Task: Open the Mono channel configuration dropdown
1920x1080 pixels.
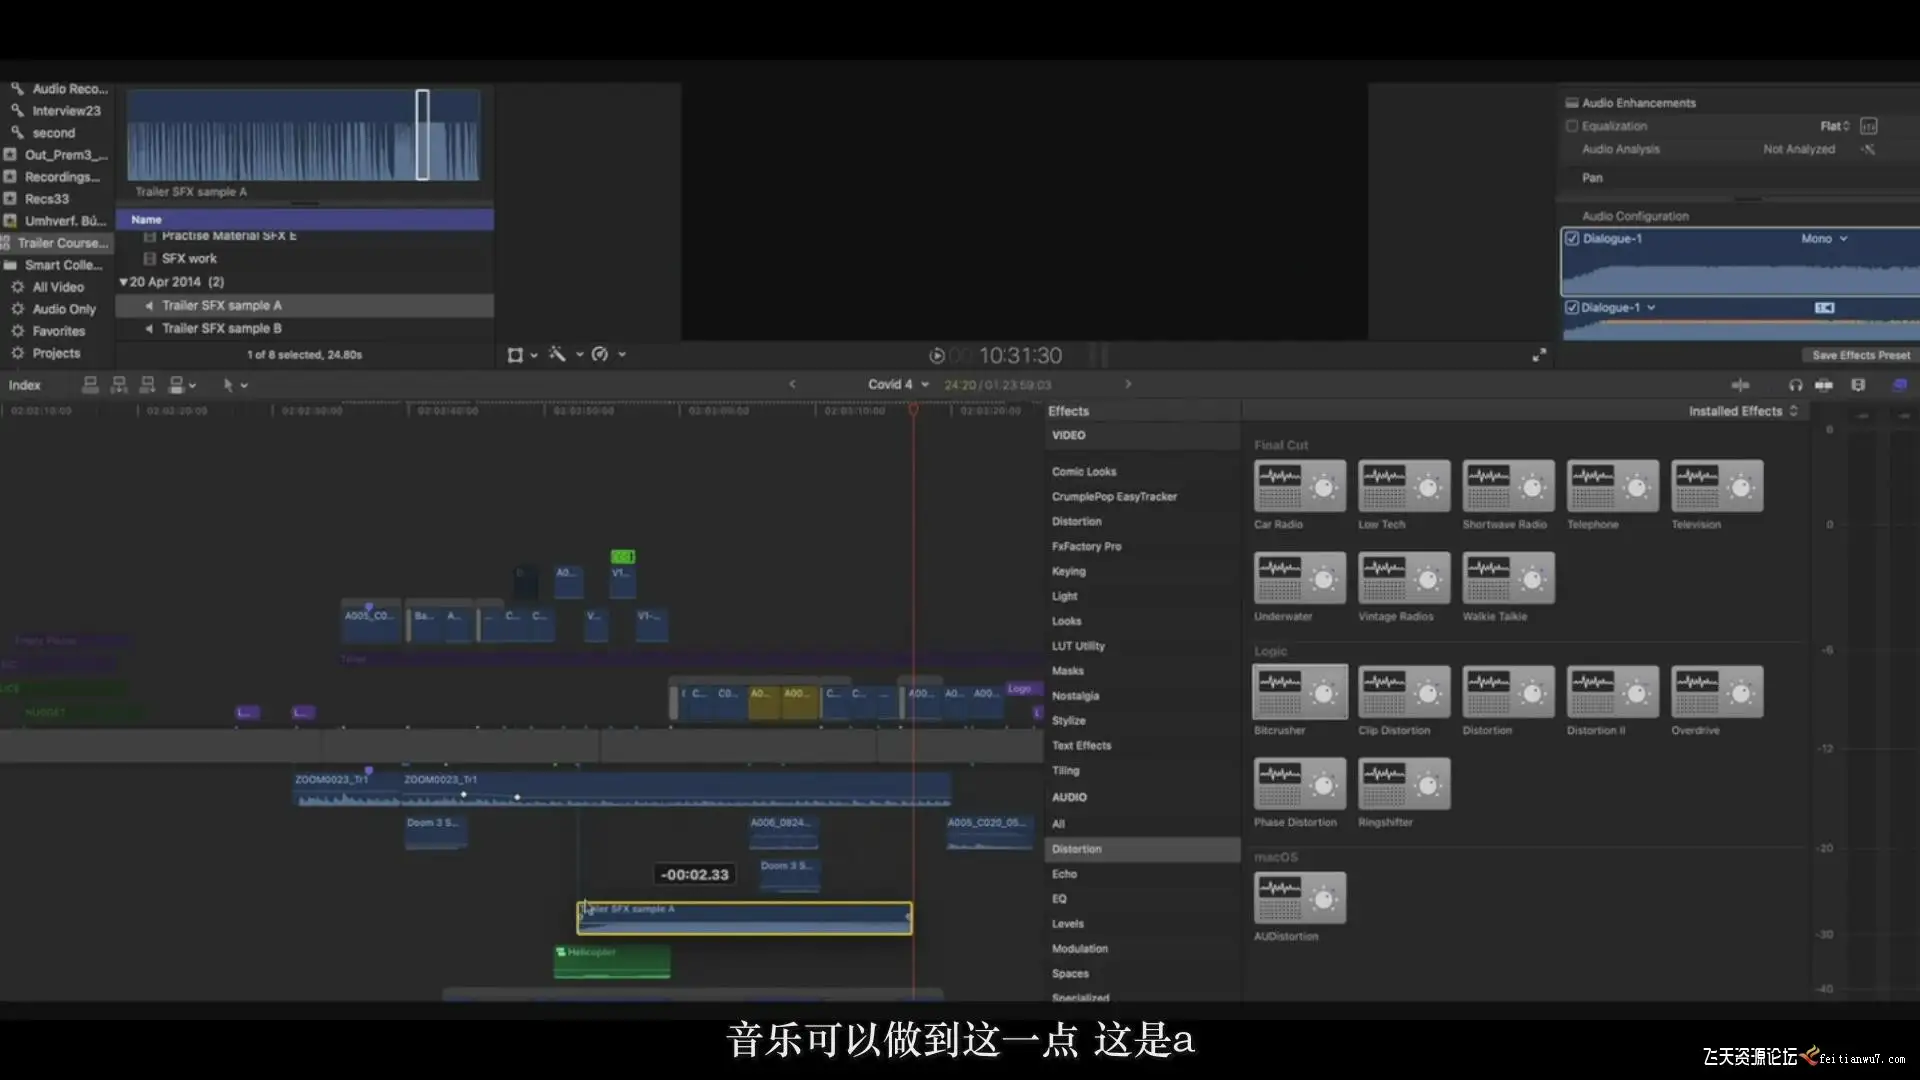Action: click(x=1824, y=239)
